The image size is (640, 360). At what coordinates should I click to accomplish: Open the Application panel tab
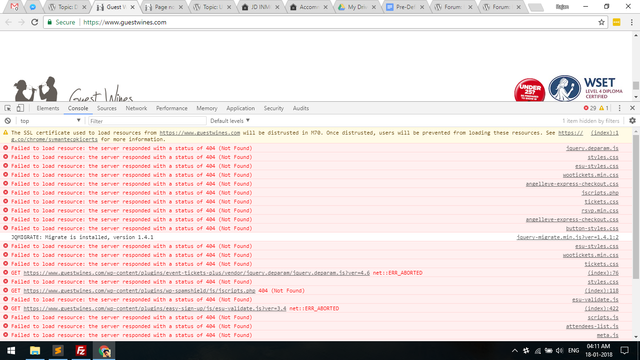(x=240, y=108)
